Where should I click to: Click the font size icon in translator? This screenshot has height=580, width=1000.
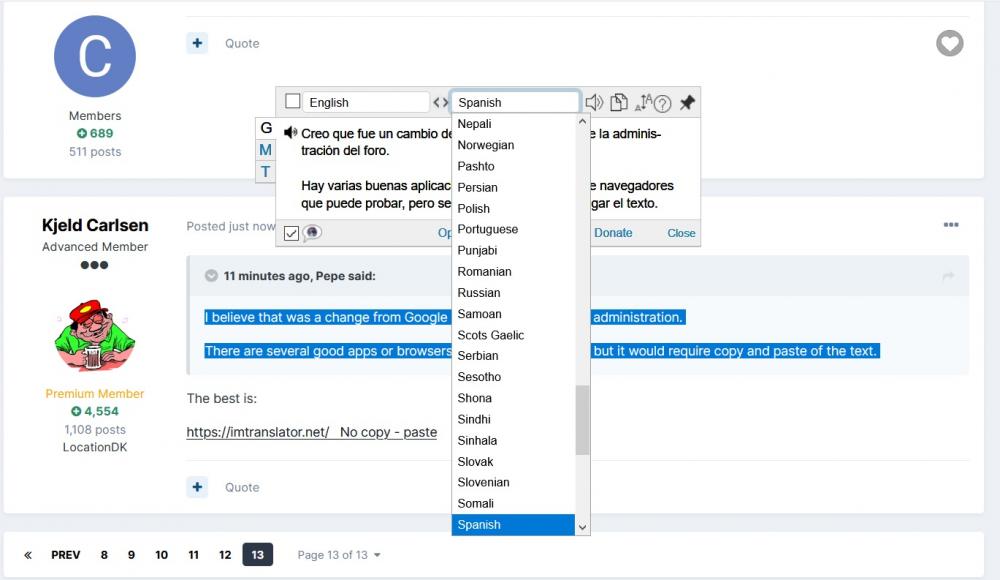643,102
